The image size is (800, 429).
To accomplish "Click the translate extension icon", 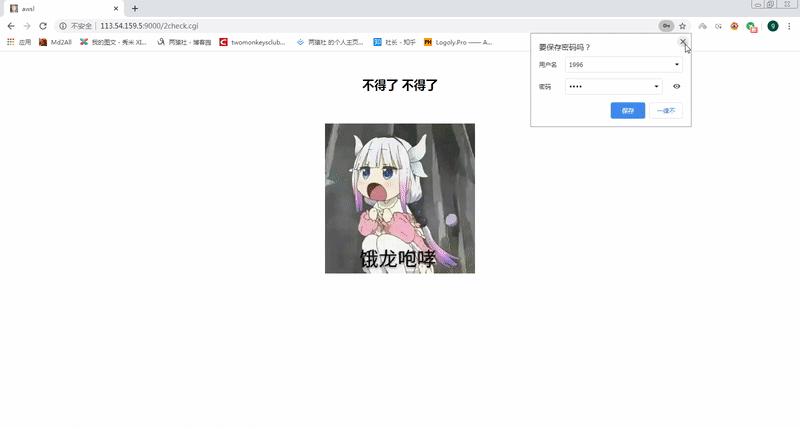I will 718,26.
